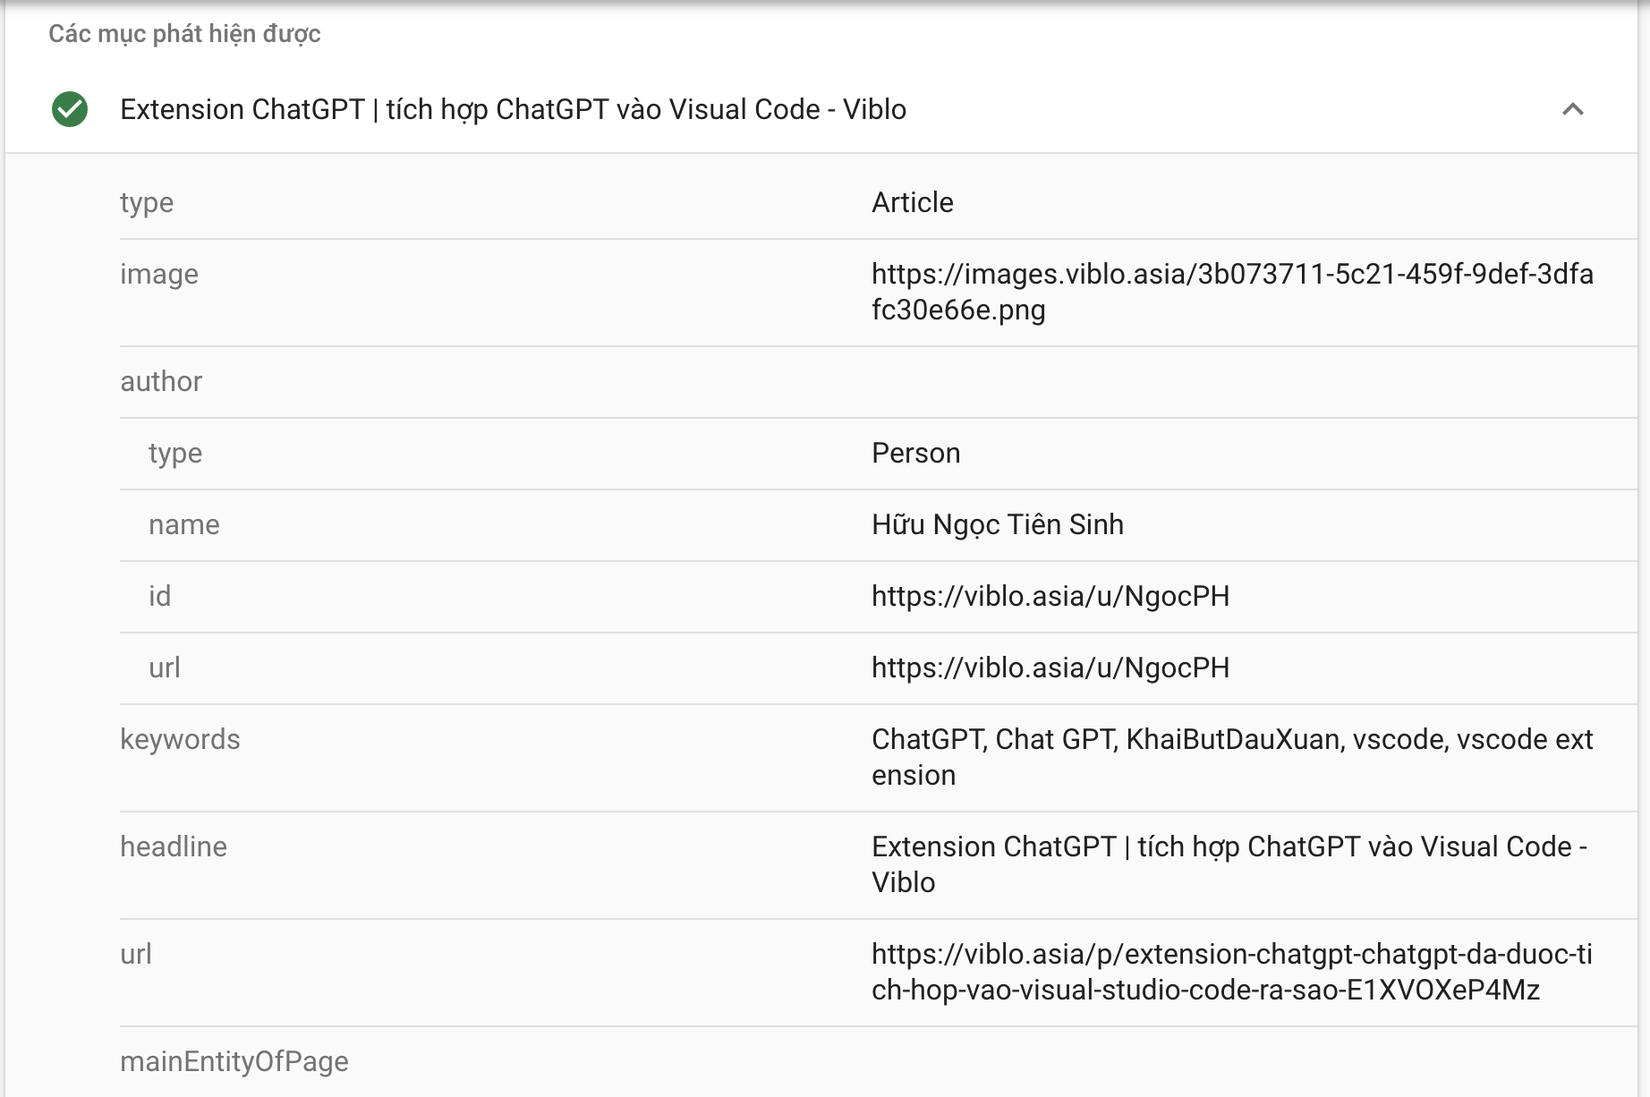
Task: Collapse the item with the chevron arrow
Action: tap(1572, 109)
